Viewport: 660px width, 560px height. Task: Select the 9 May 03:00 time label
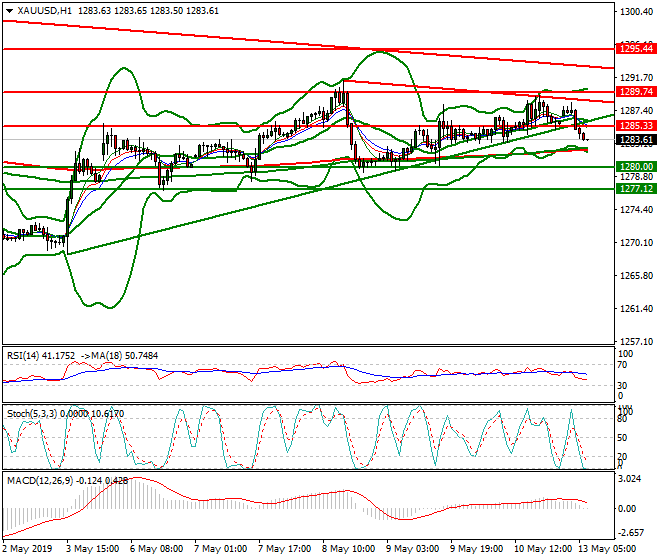[x=413, y=549]
